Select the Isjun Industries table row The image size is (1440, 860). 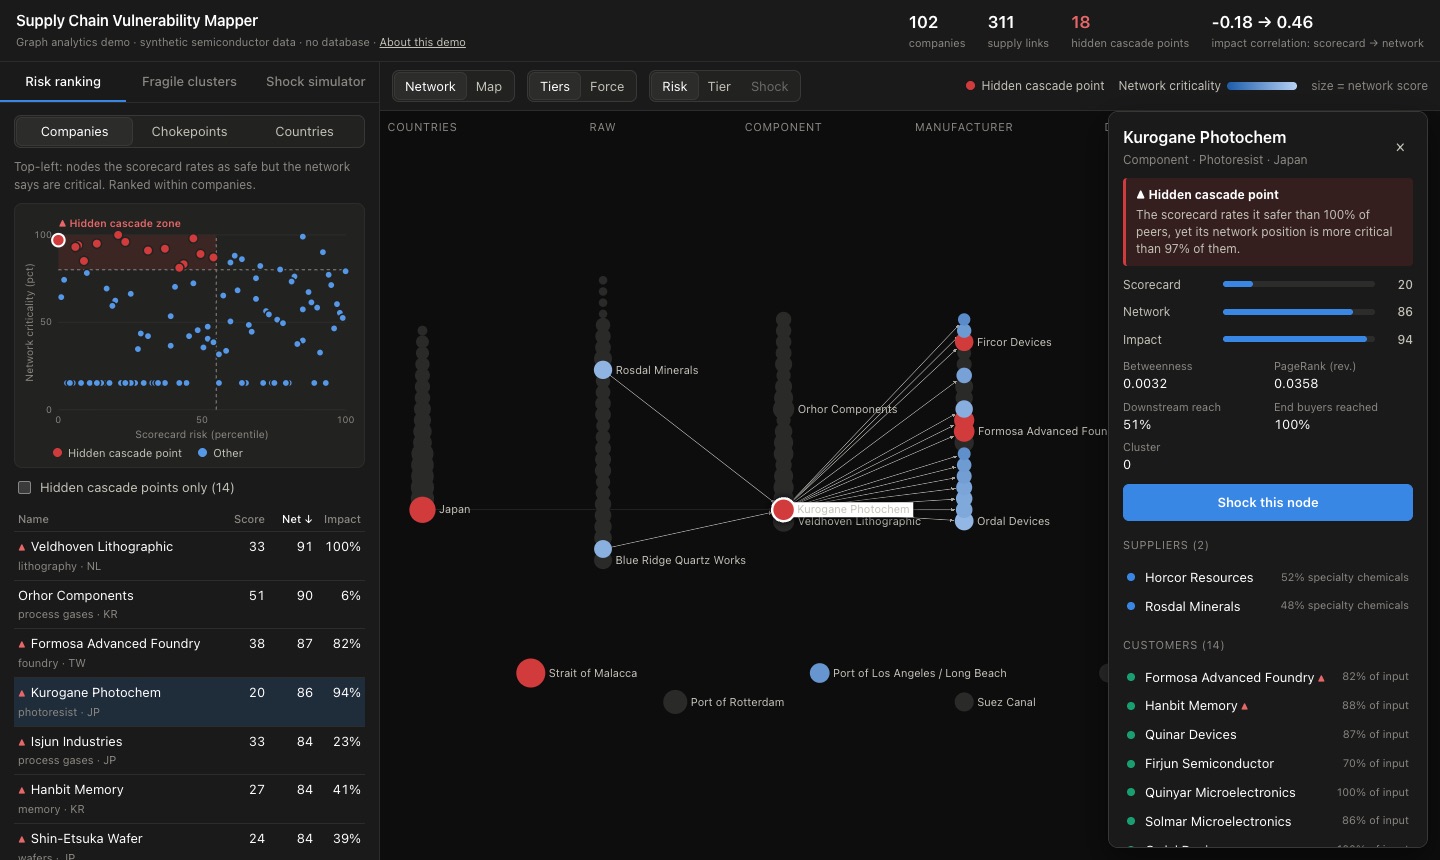(190, 751)
